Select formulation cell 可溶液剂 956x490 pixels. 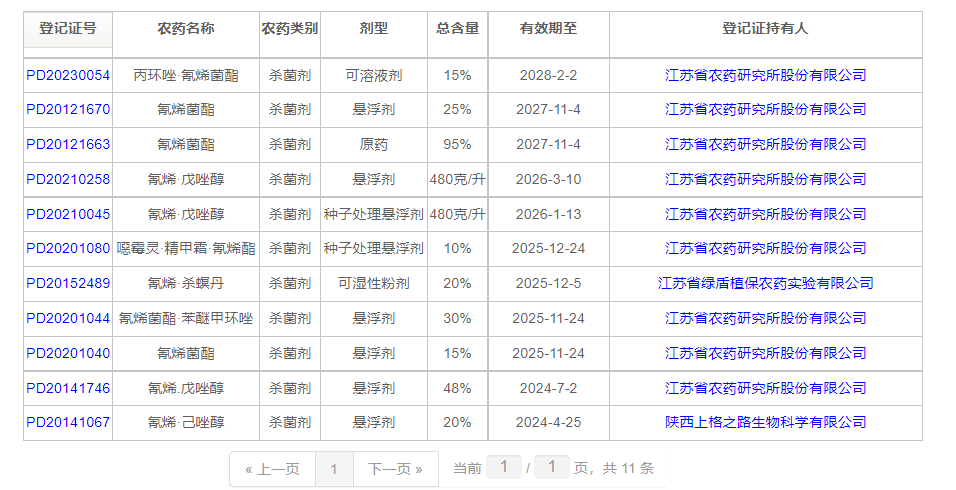[374, 76]
